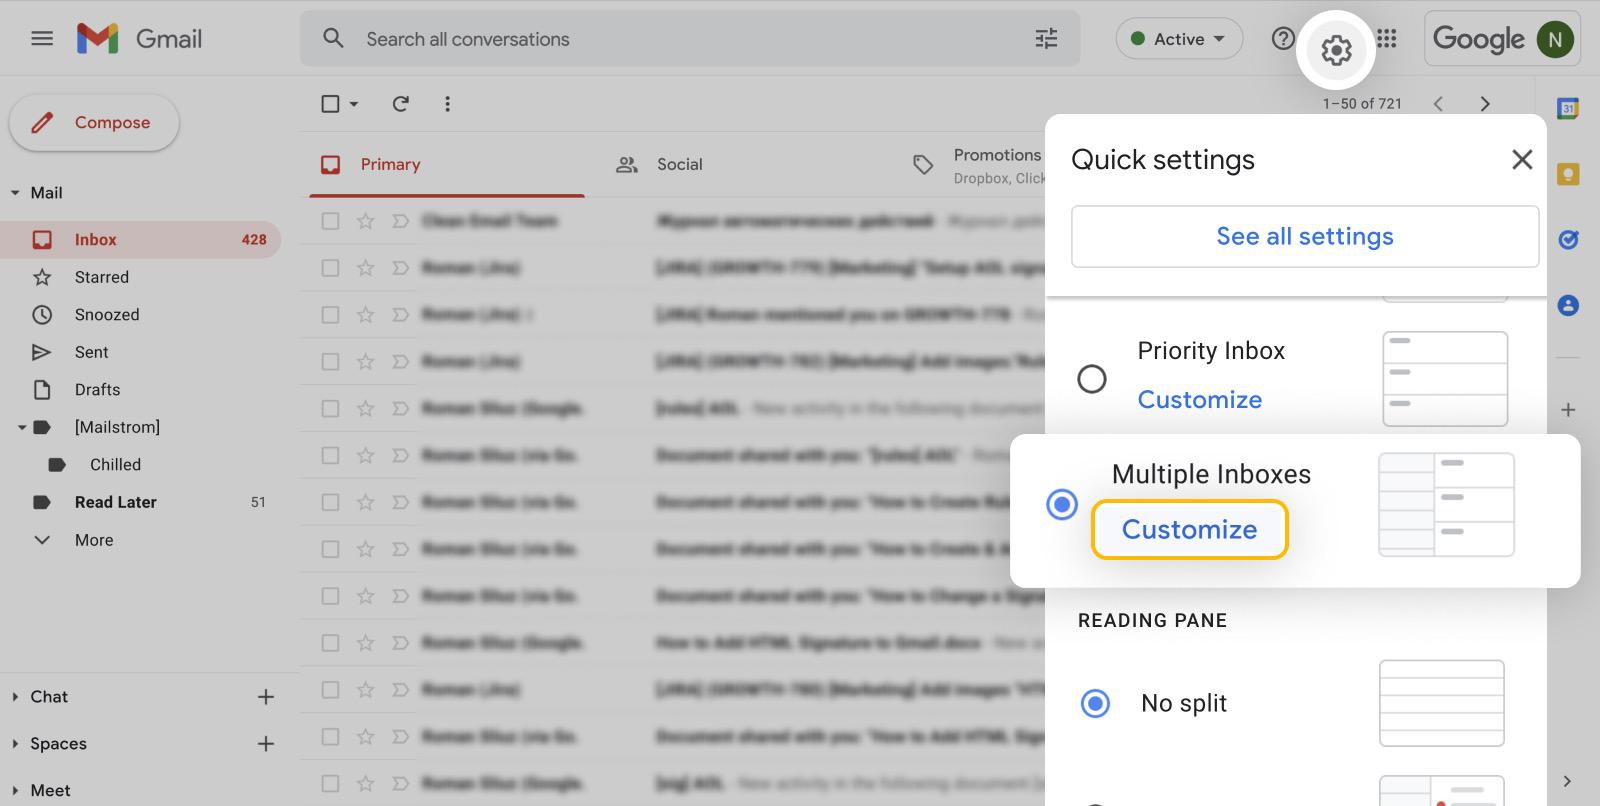The image size is (1600, 806).
Task: Open the Active status dropdown
Action: [x=1179, y=39]
